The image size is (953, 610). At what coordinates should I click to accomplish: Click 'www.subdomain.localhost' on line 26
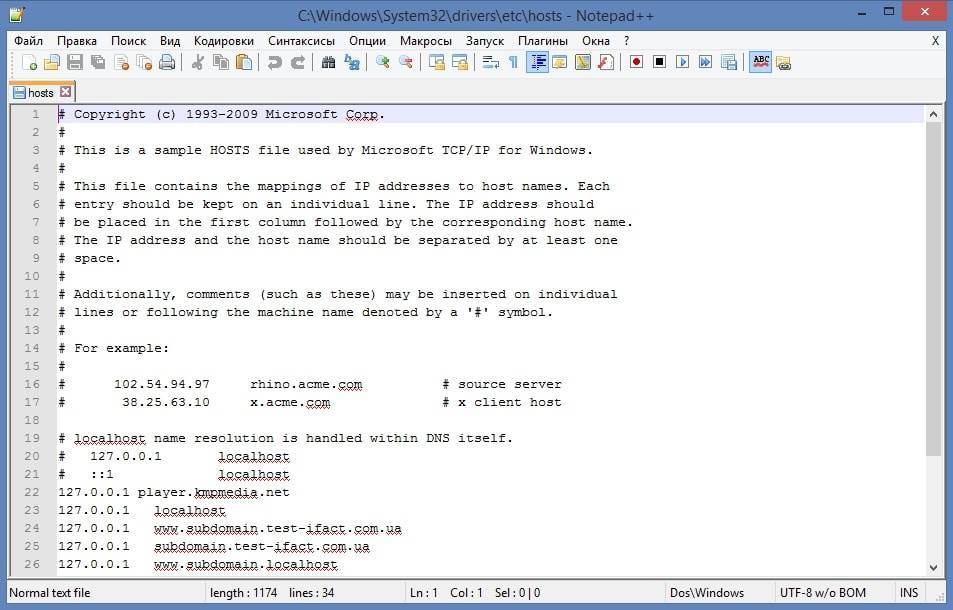pos(246,564)
